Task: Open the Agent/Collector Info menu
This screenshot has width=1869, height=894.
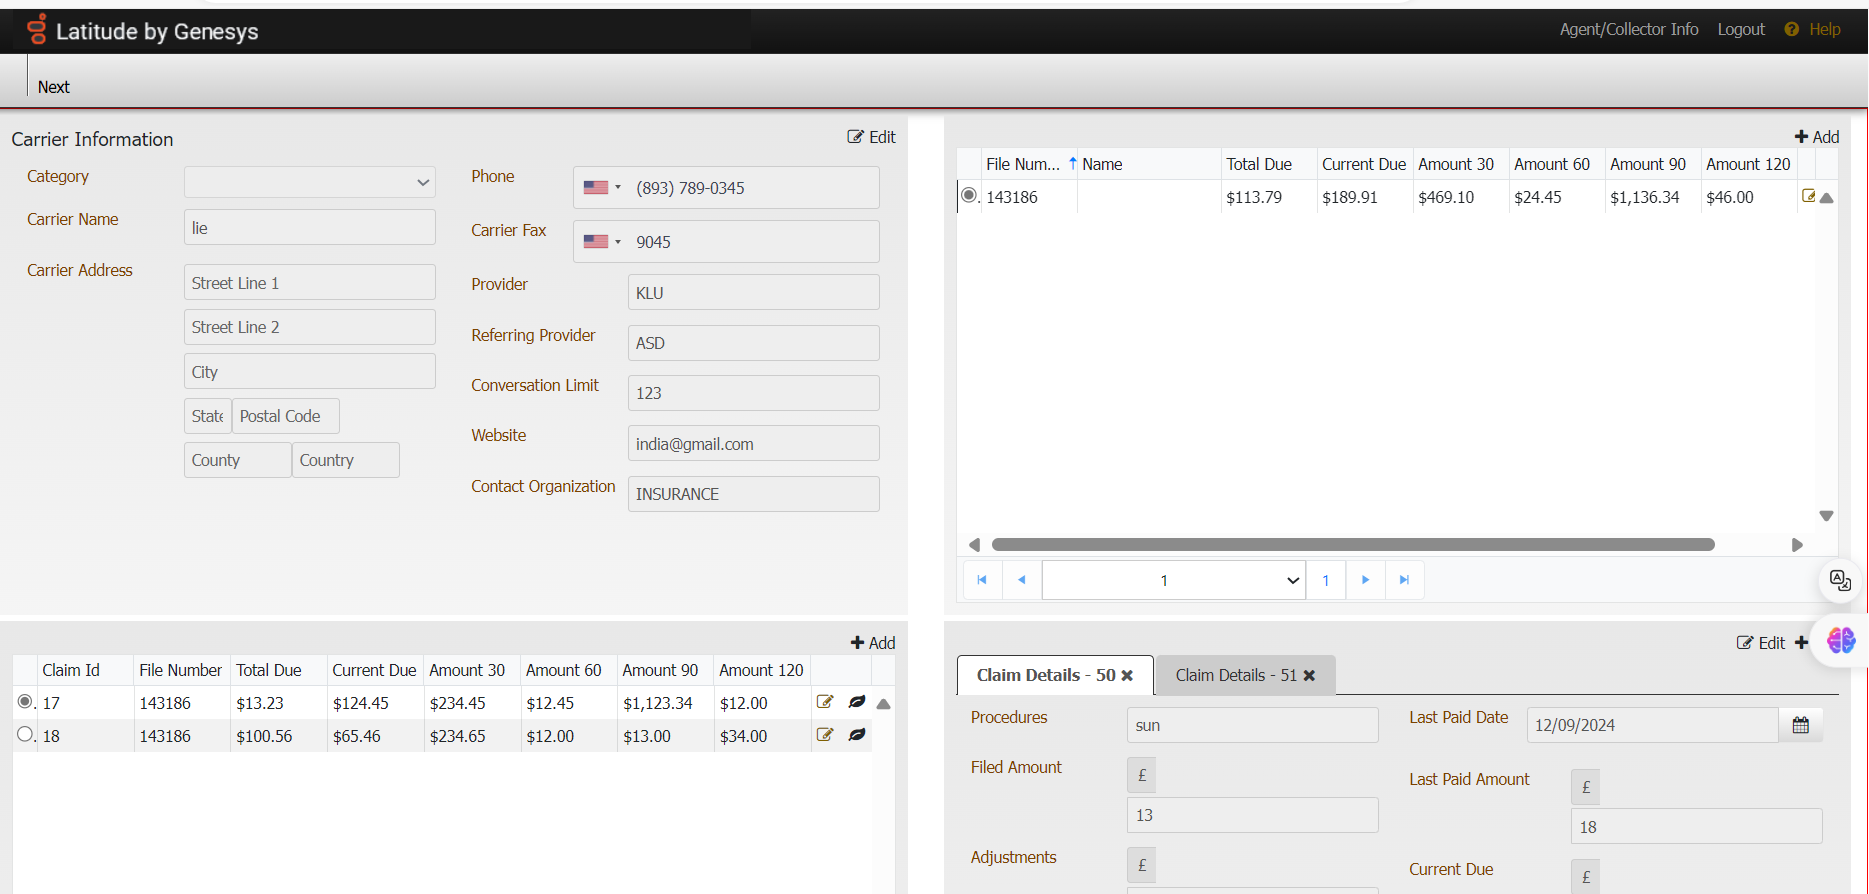Action: [1628, 30]
